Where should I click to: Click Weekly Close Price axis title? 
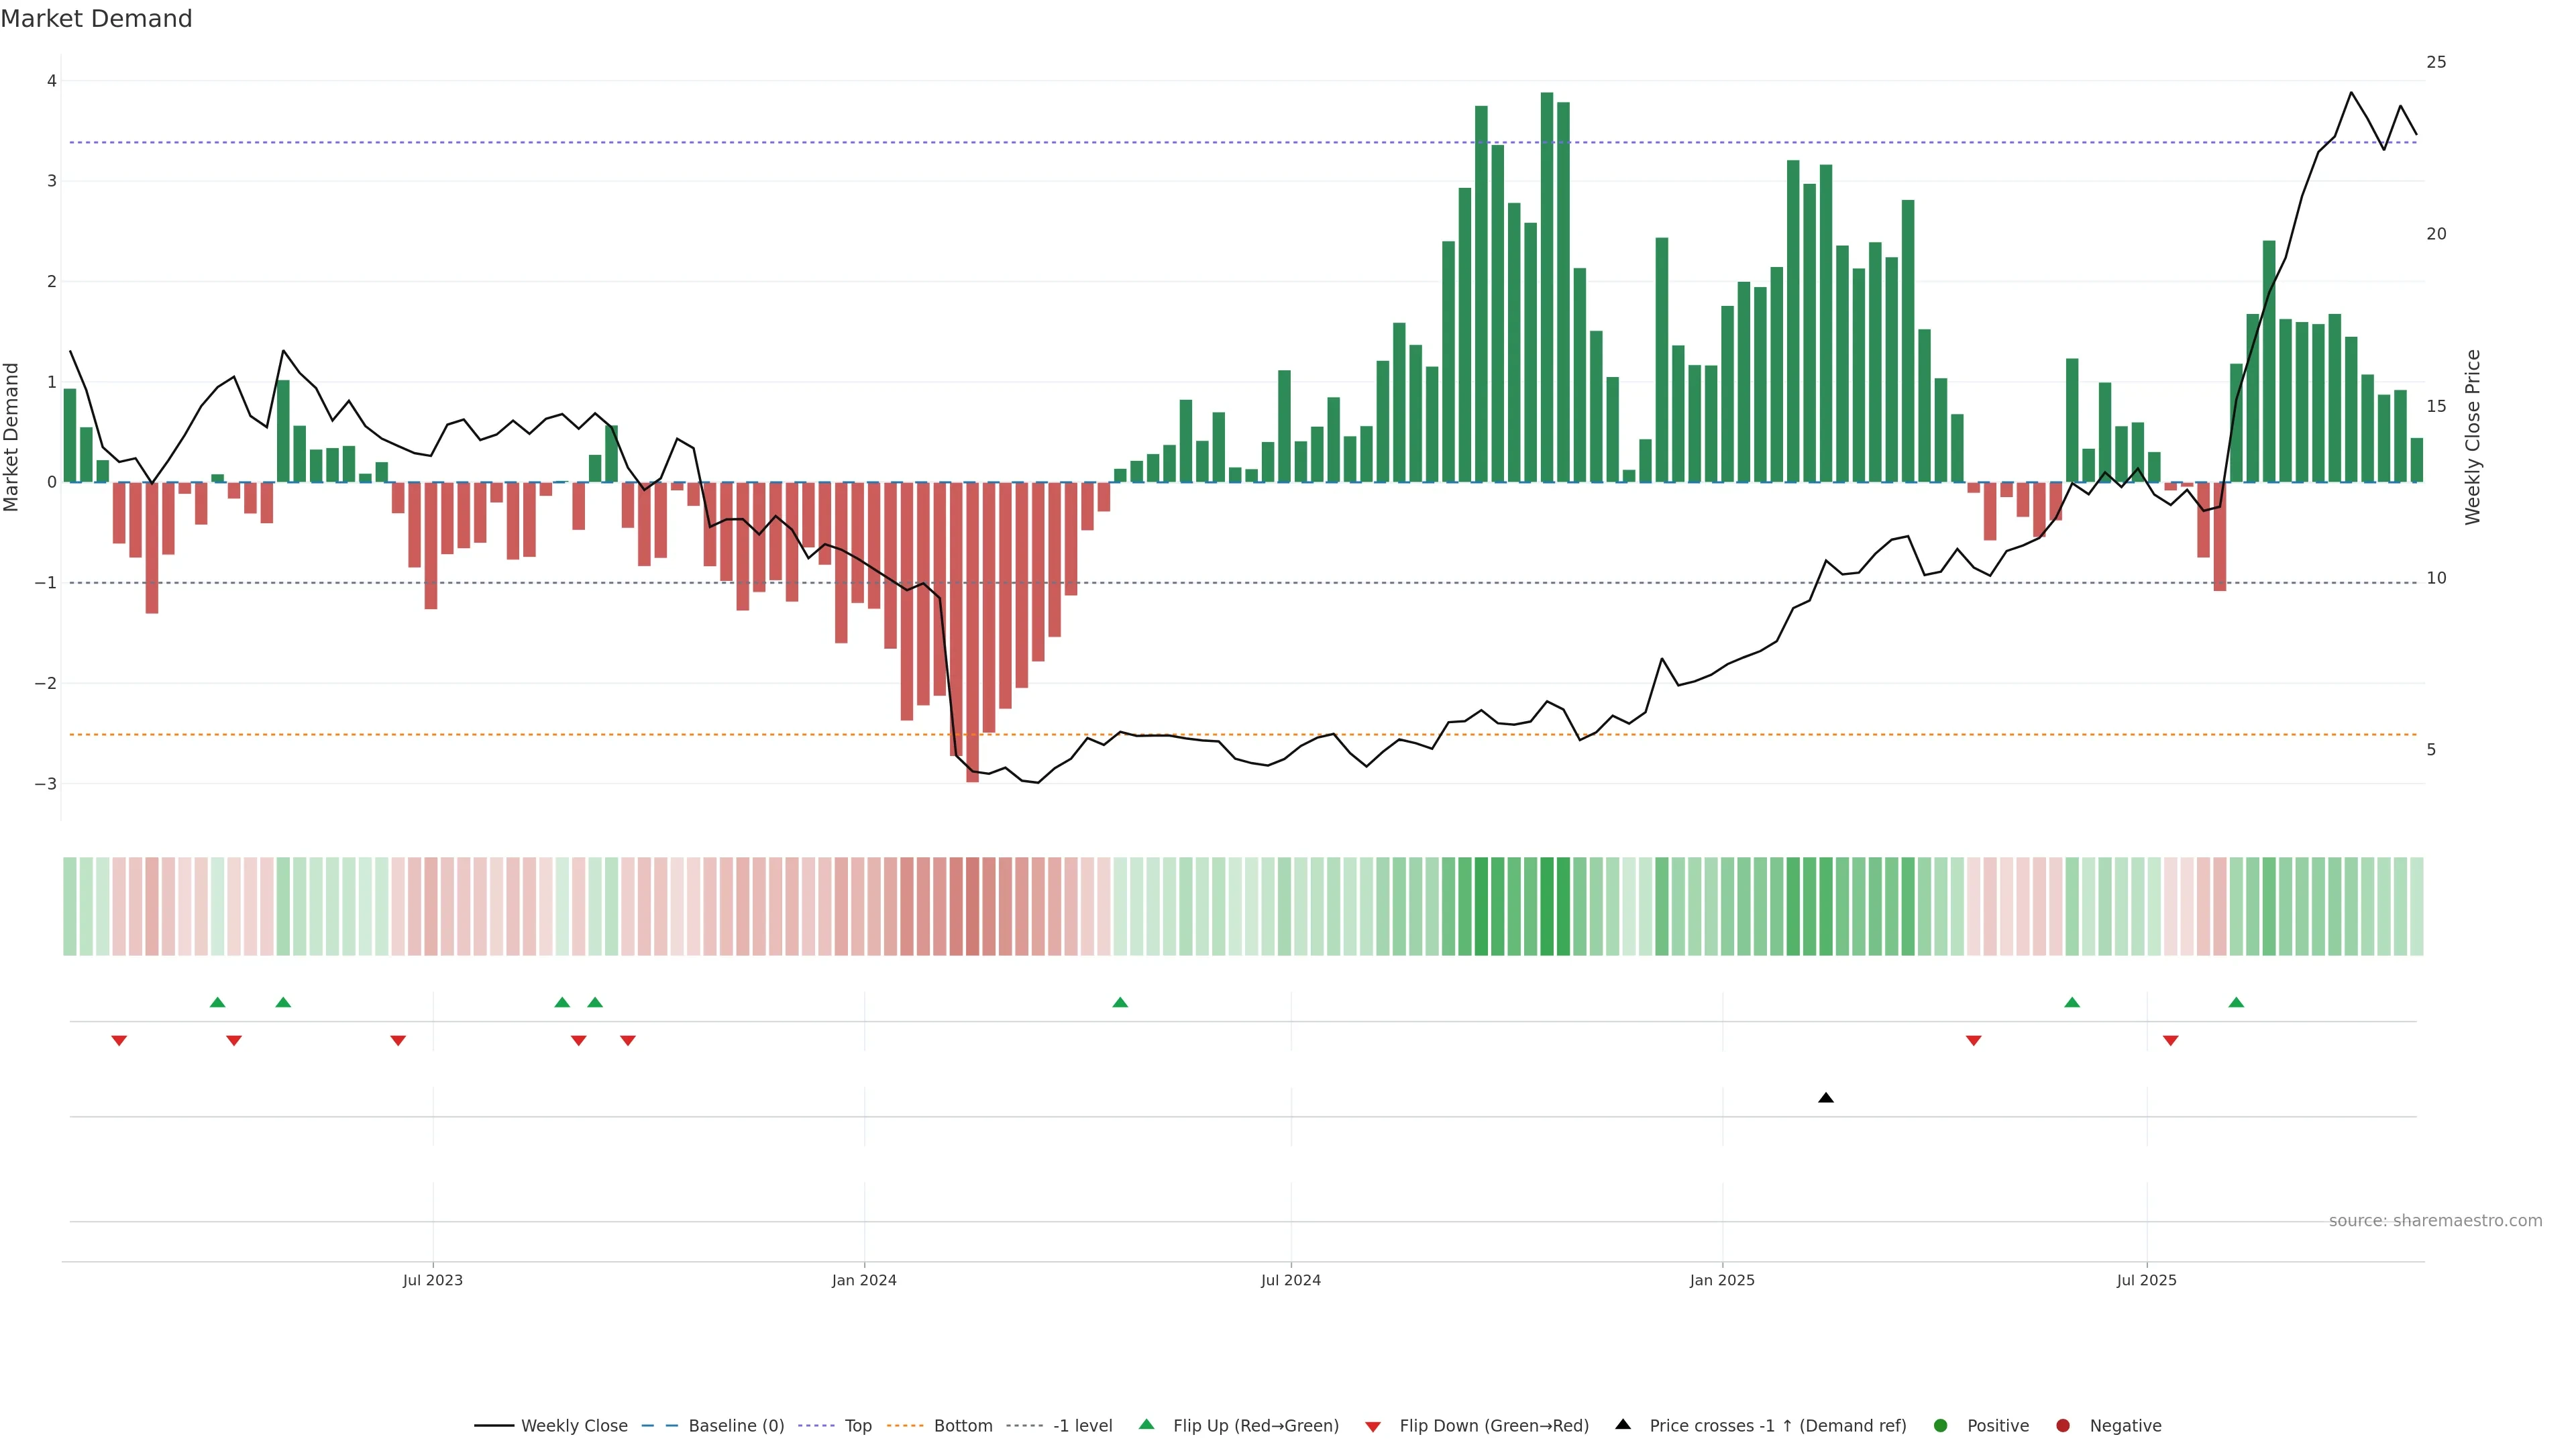[x=2473, y=437]
